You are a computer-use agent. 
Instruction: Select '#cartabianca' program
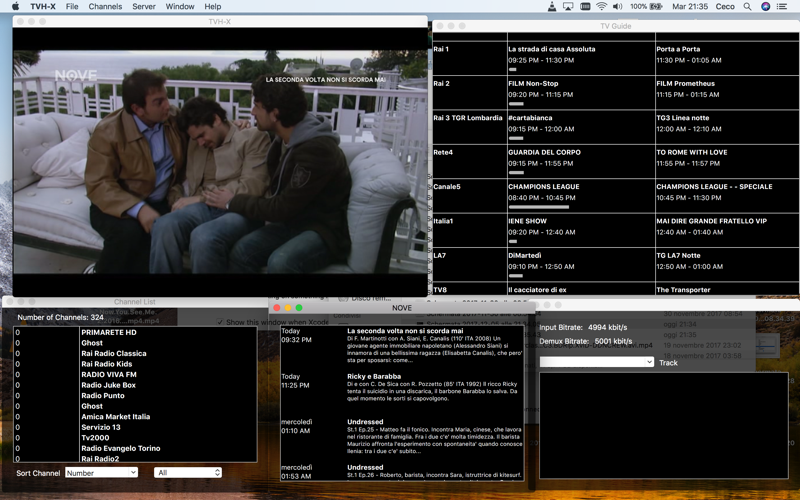530,118
